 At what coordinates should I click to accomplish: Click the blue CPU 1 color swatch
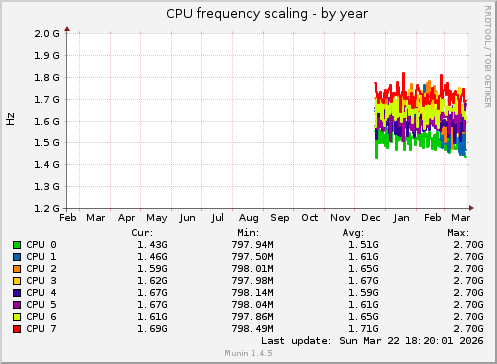click(x=17, y=257)
